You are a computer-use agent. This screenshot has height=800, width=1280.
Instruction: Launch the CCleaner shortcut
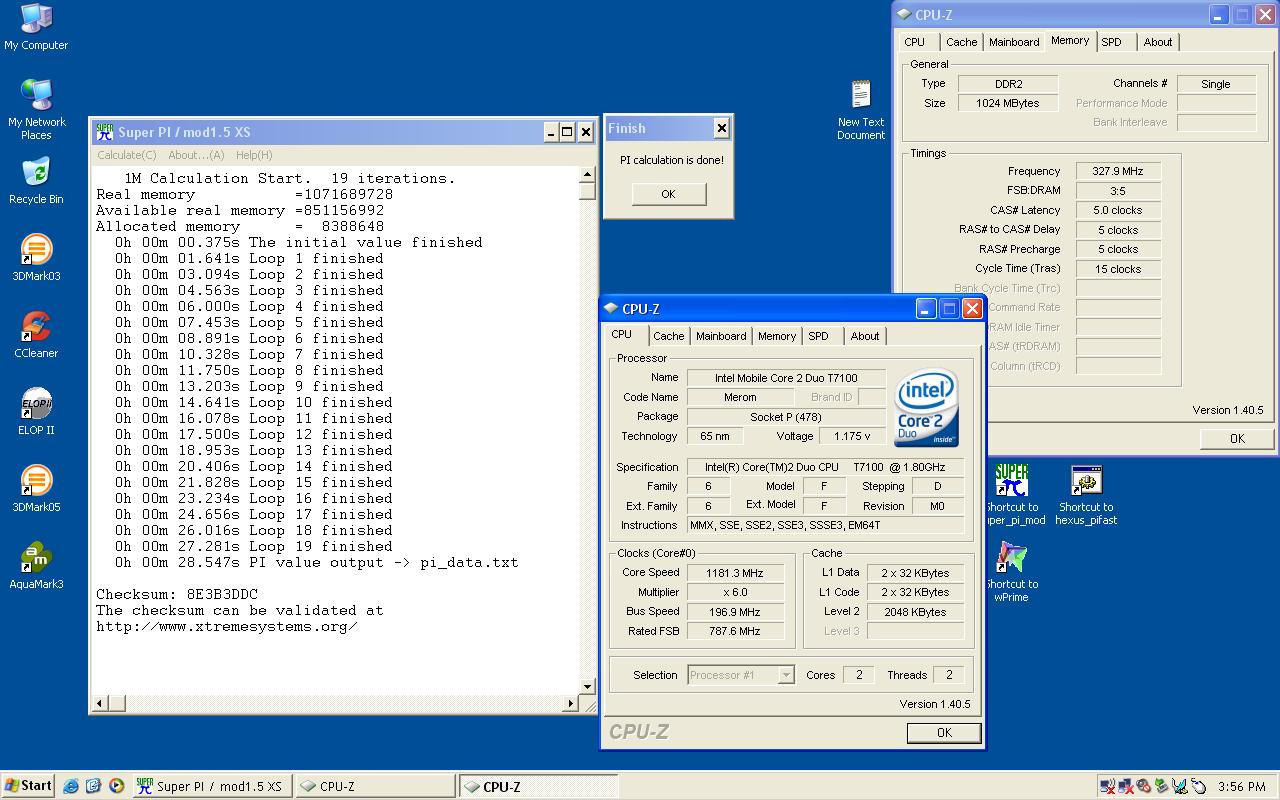tap(36, 327)
